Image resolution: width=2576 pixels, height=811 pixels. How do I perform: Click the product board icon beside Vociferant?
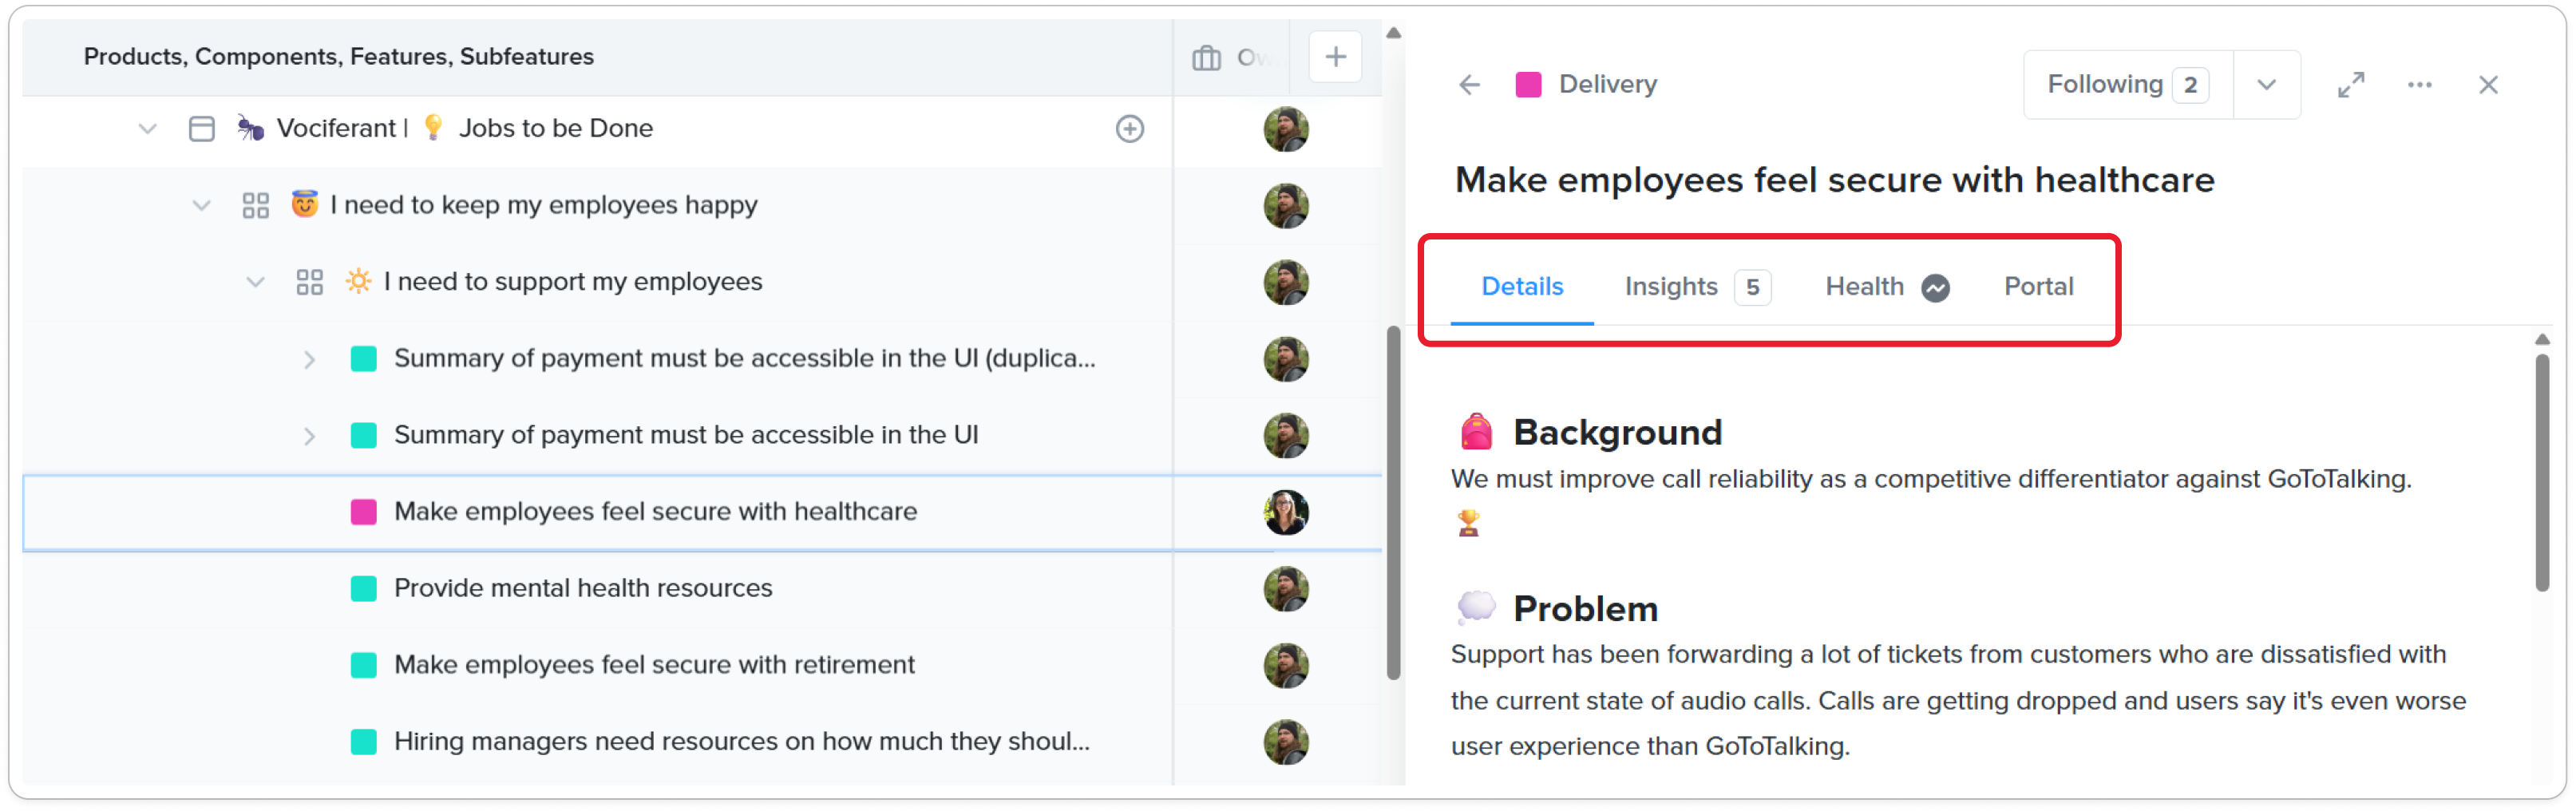pos(202,129)
